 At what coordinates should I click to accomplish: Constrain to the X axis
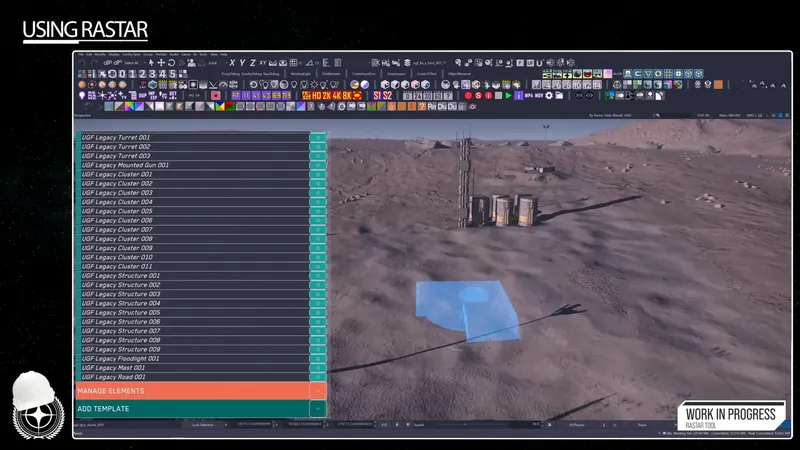[x=232, y=63]
